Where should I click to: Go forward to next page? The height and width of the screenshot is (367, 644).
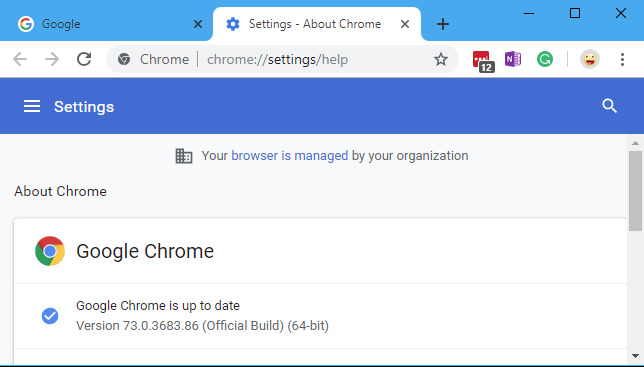52,60
